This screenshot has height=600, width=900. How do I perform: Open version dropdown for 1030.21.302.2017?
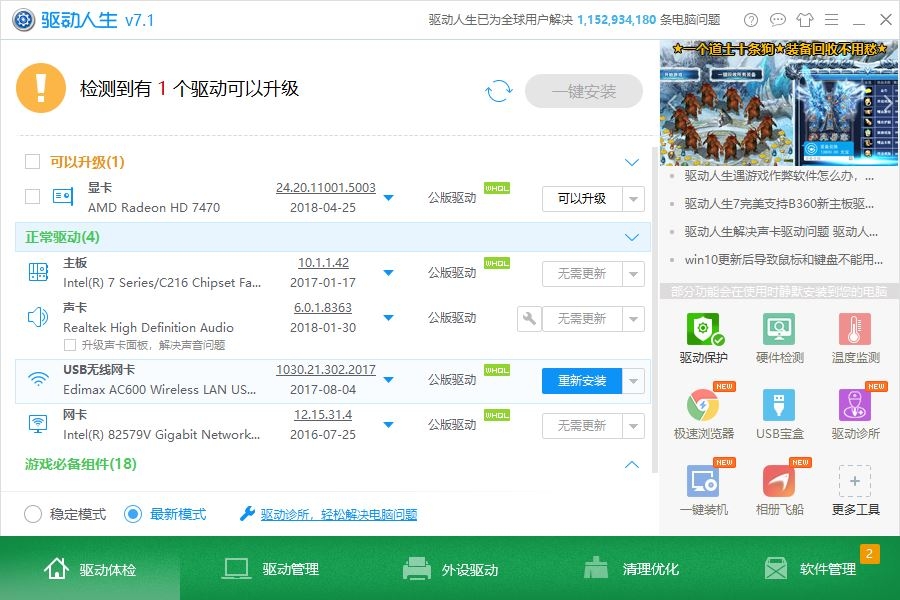click(x=389, y=380)
